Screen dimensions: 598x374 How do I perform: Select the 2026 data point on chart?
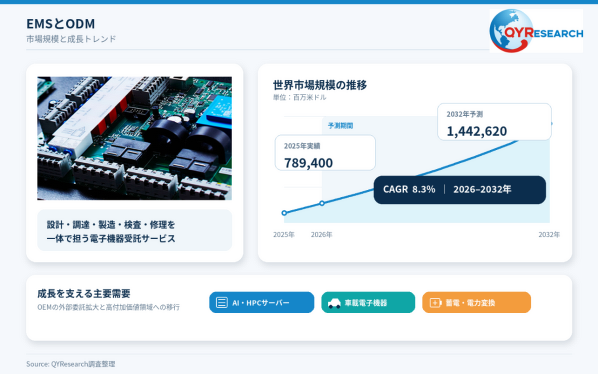[x=322, y=203]
